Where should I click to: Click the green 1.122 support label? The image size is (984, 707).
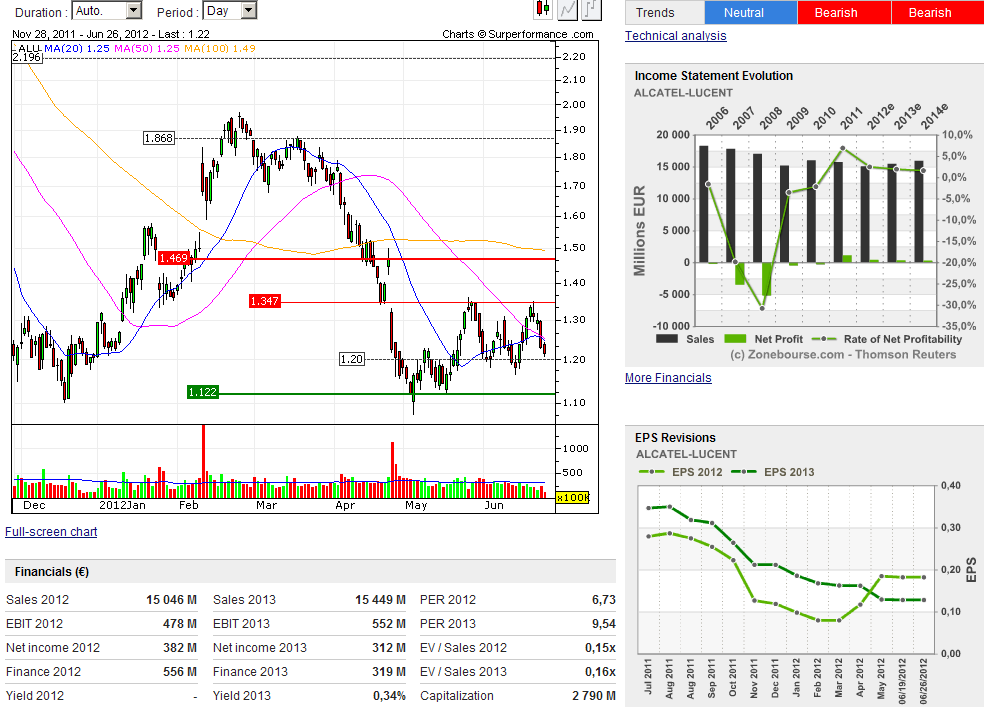(x=203, y=392)
